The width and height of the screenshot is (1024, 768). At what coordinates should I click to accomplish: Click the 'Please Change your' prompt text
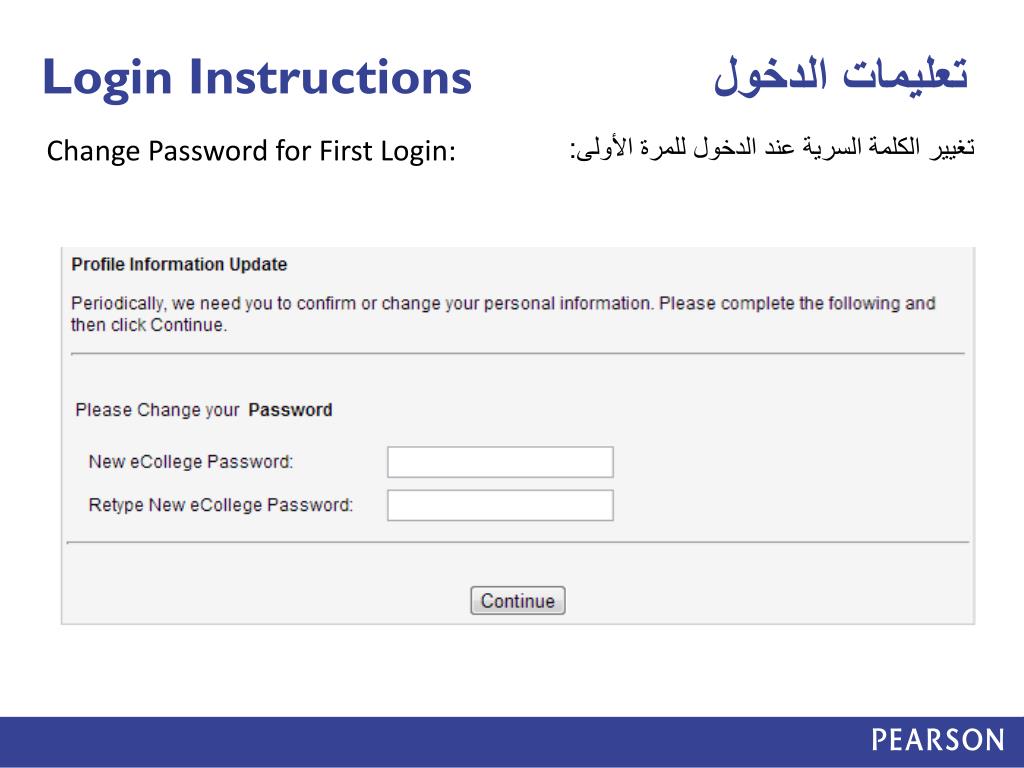157,410
